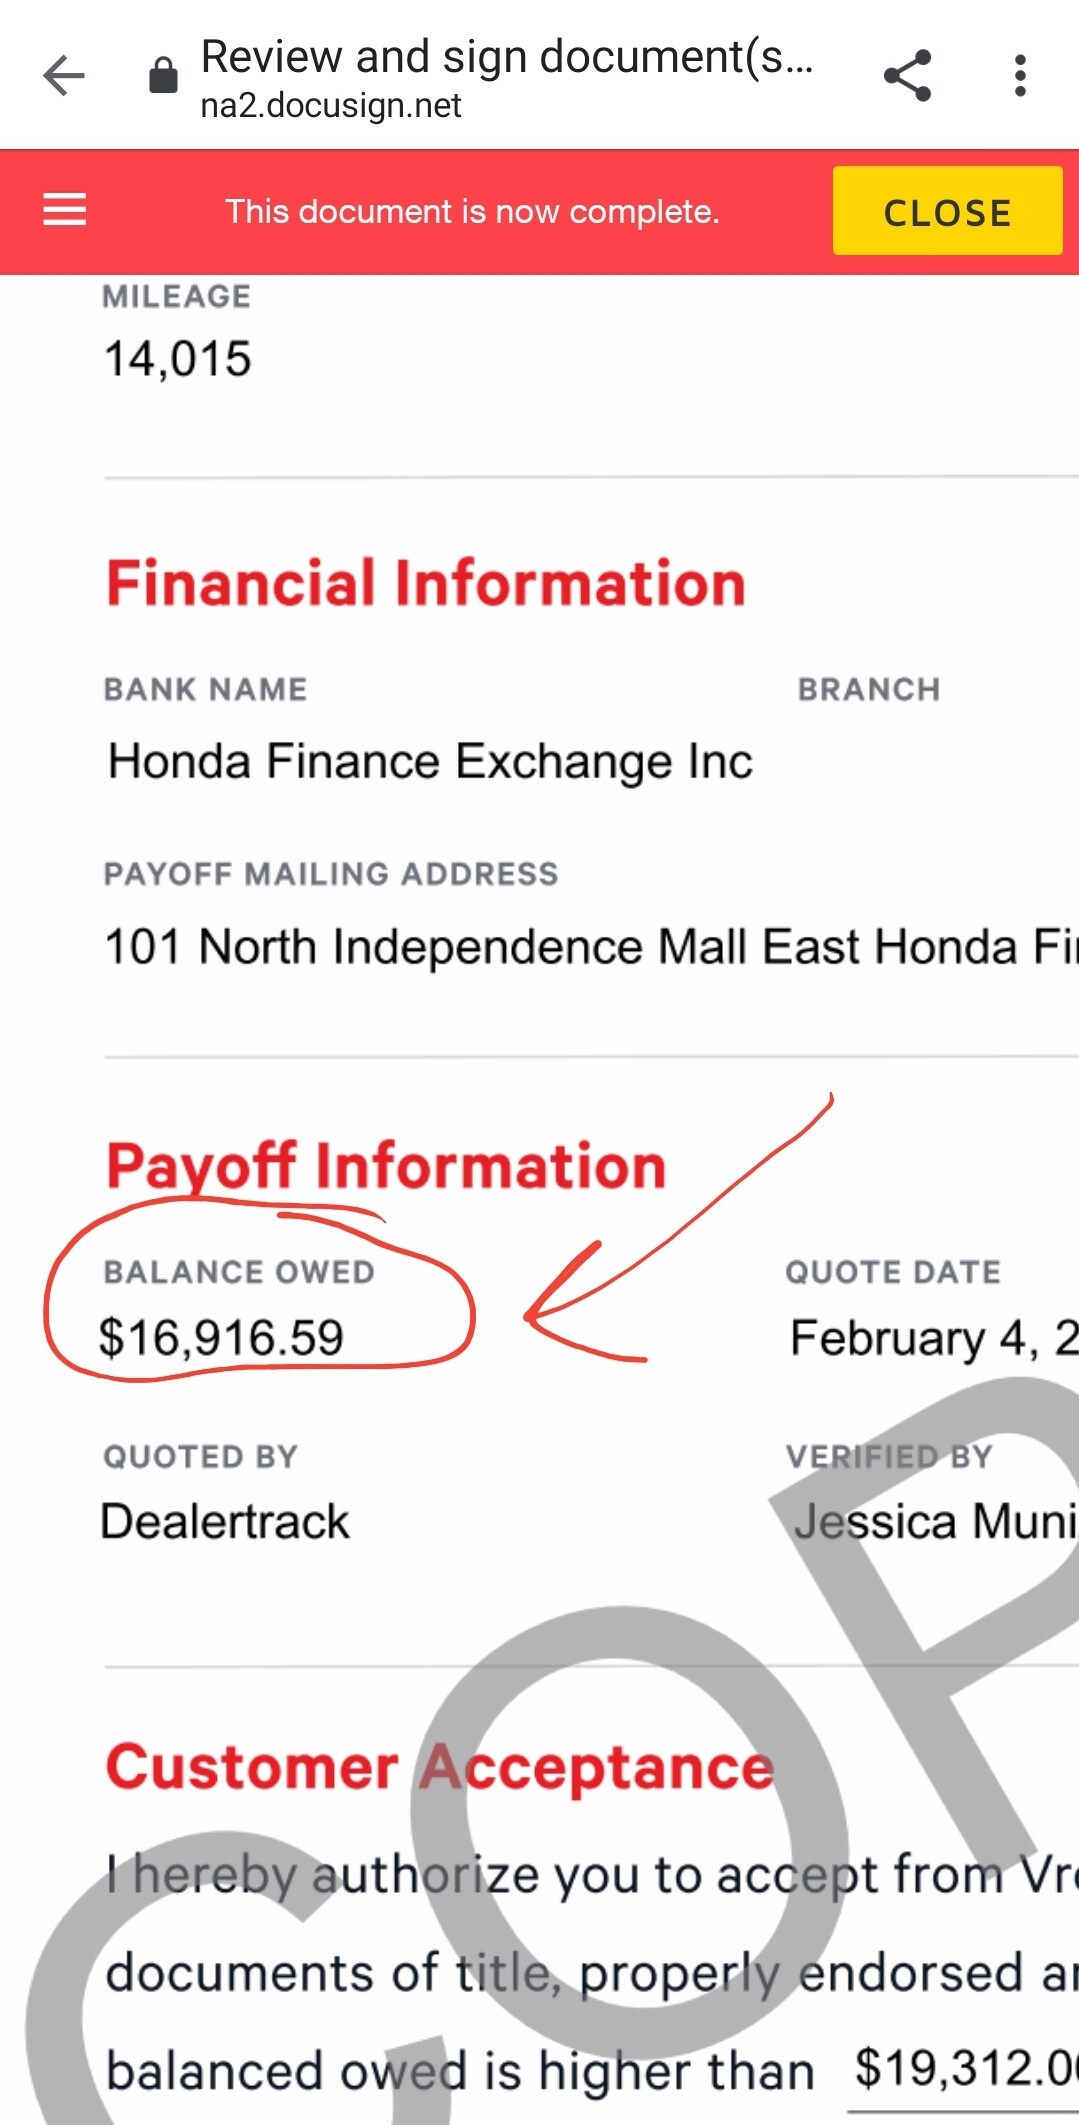This screenshot has height=2125, width=1079.
Task: Tap 'This document is now complete' banner
Action: [472, 212]
